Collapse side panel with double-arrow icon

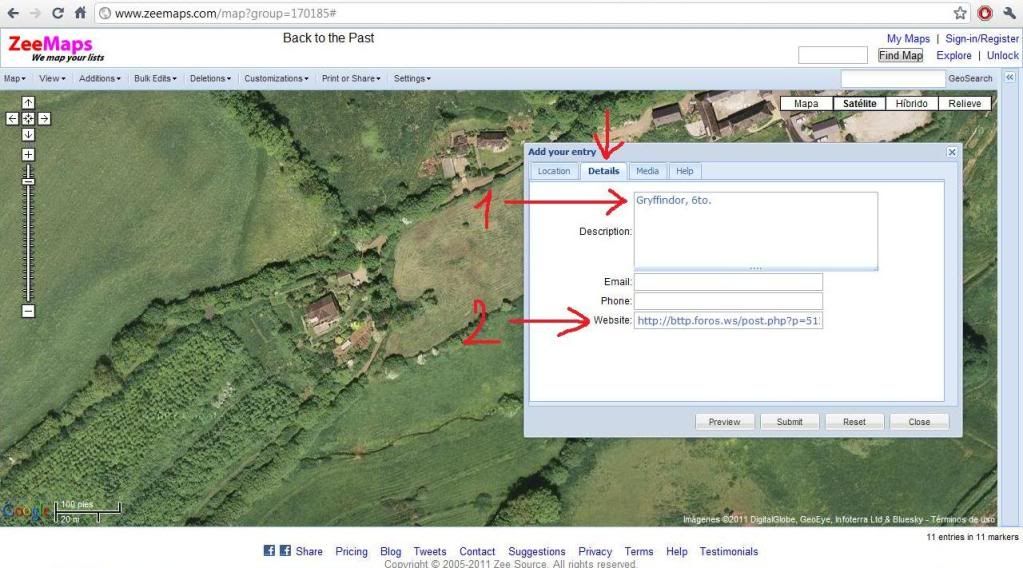tap(1009, 78)
